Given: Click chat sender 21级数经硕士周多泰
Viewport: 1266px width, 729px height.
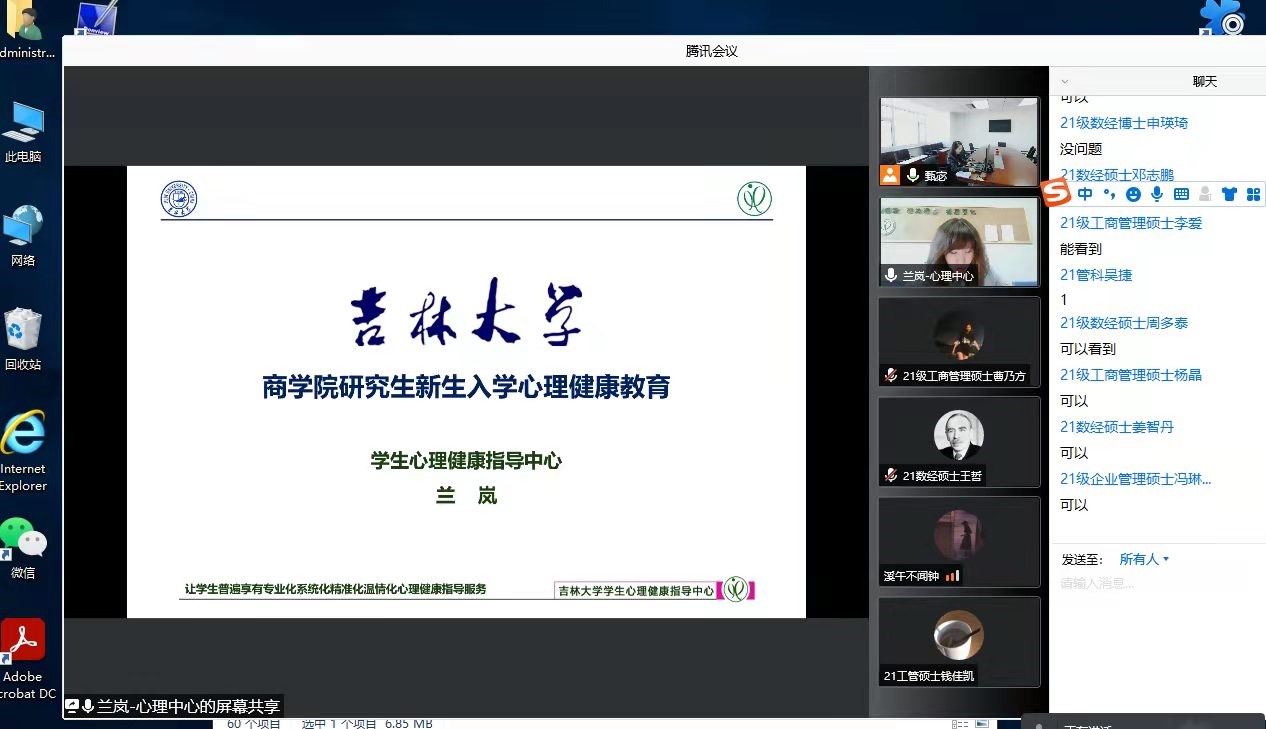Looking at the screenshot, I should pyautogui.click(x=1124, y=323).
